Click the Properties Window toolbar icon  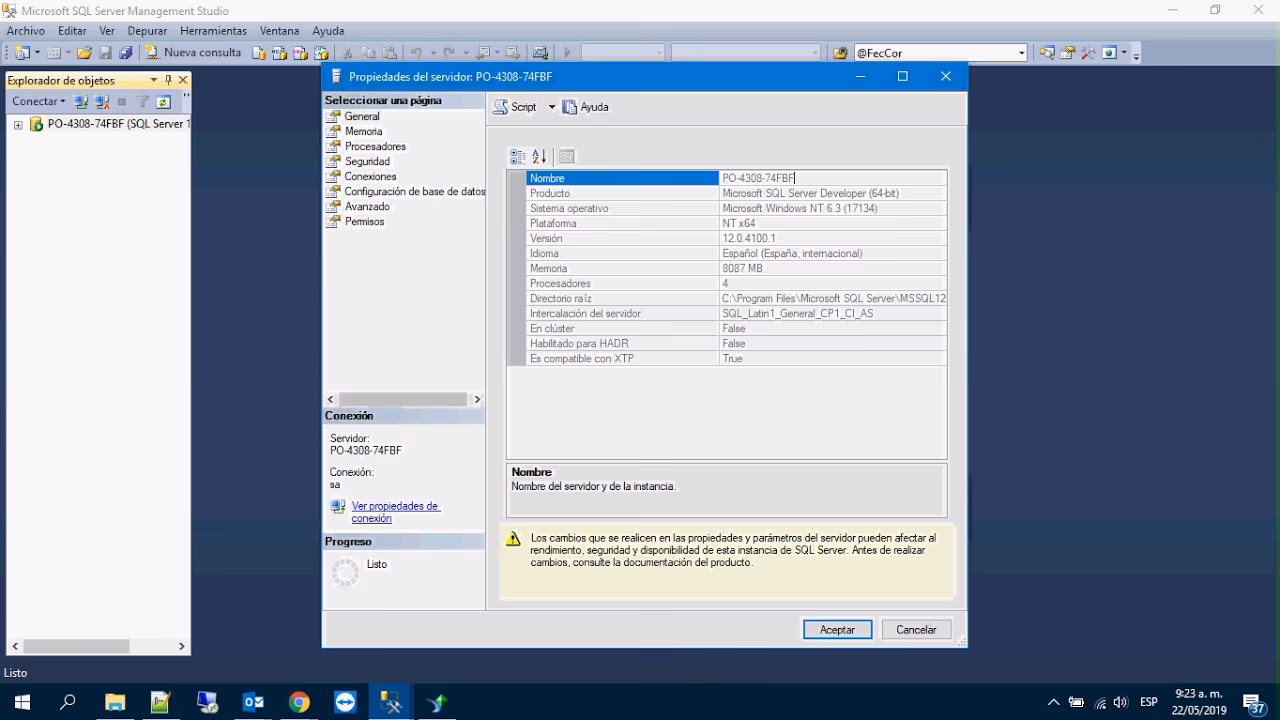(x=1068, y=53)
